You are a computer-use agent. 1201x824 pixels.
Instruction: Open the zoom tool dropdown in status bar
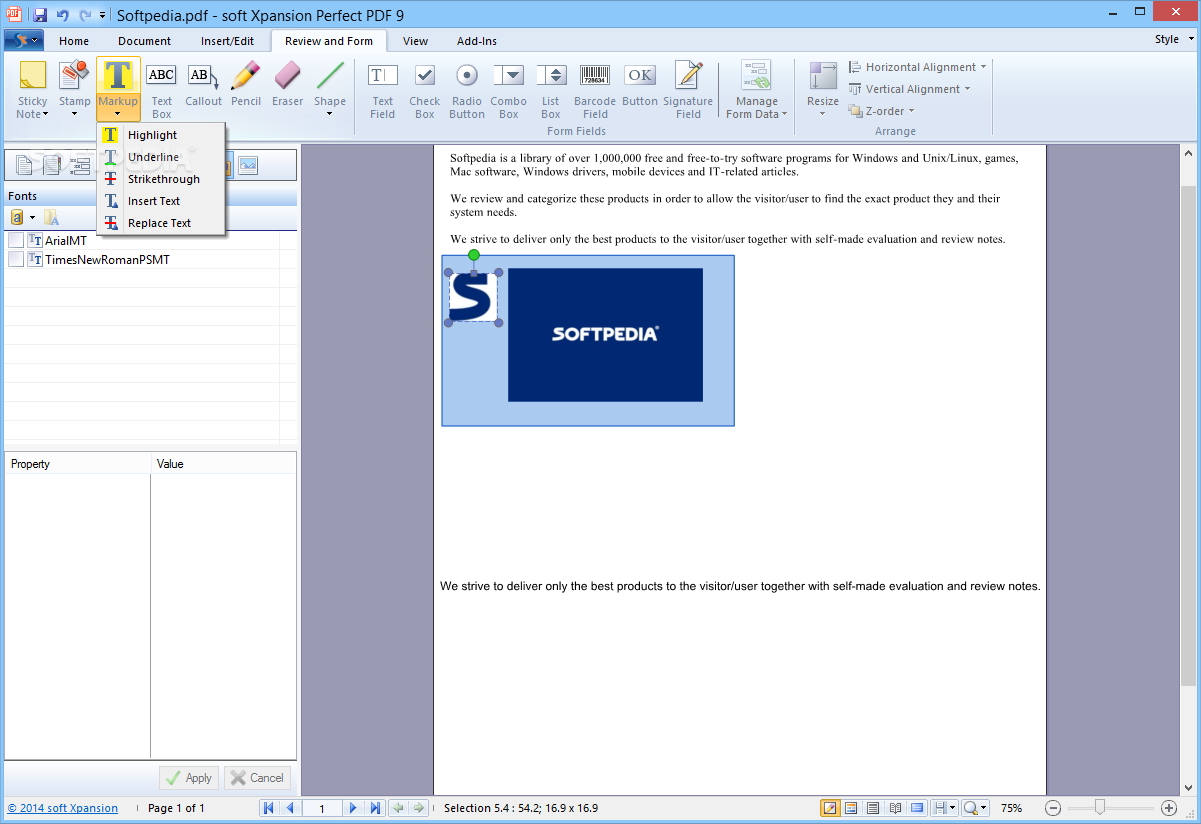click(x=975, y=808)
